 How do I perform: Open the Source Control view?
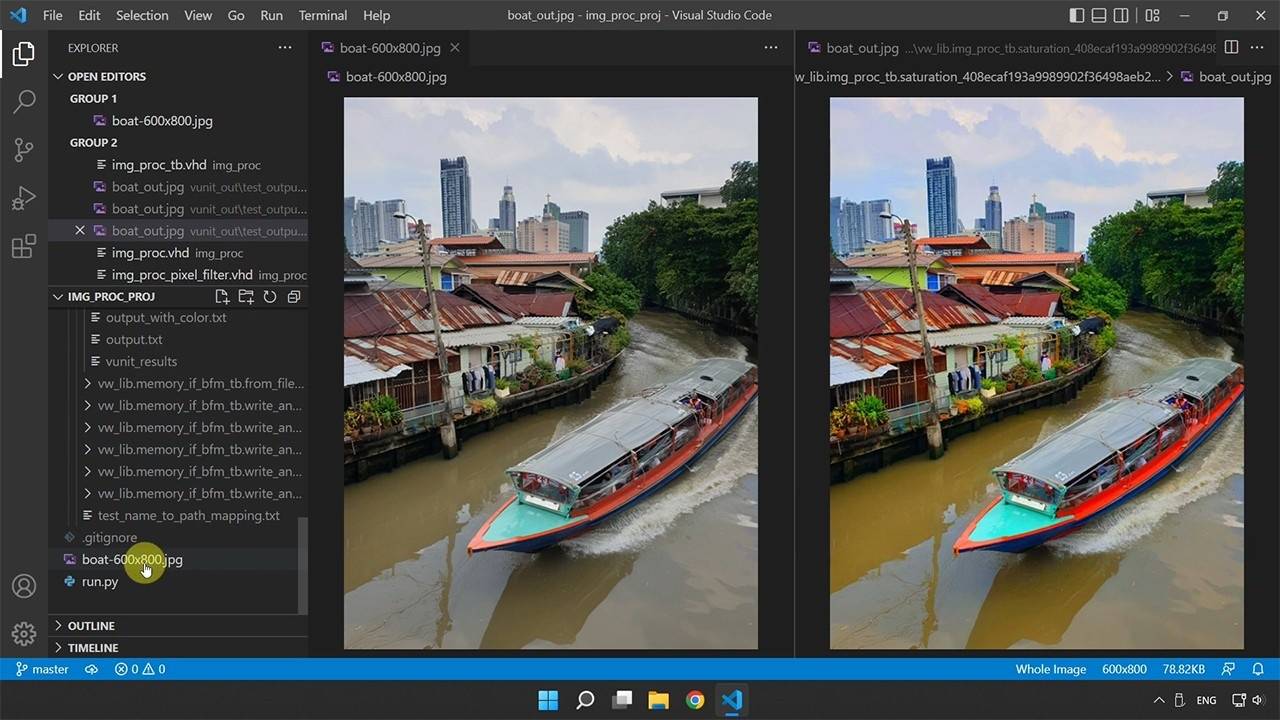pyautogui.click(x=24, y=150)
